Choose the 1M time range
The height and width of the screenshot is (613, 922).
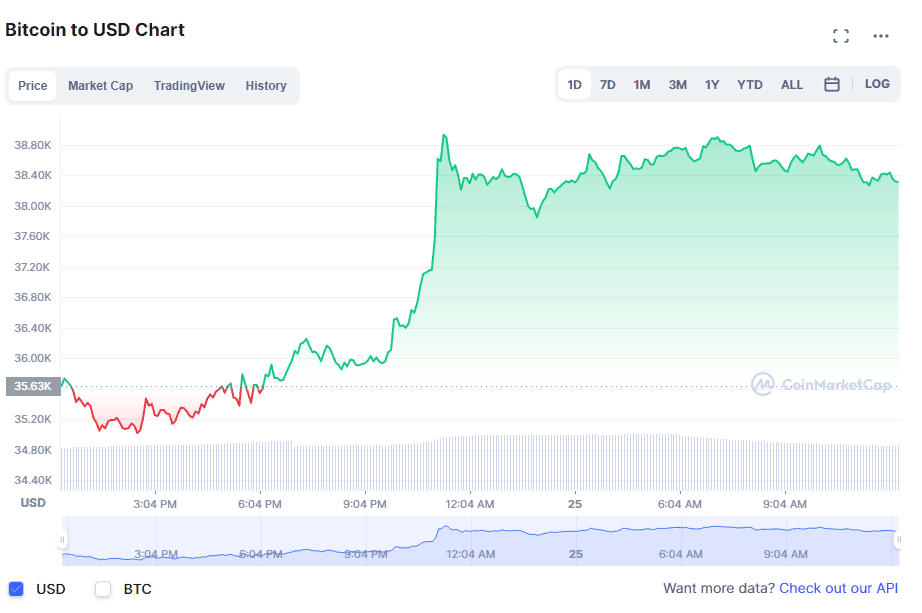tap(642, 85)
